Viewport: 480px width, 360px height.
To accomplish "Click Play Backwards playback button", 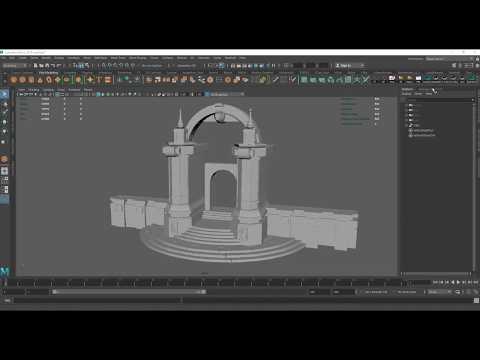I will 453,282.
